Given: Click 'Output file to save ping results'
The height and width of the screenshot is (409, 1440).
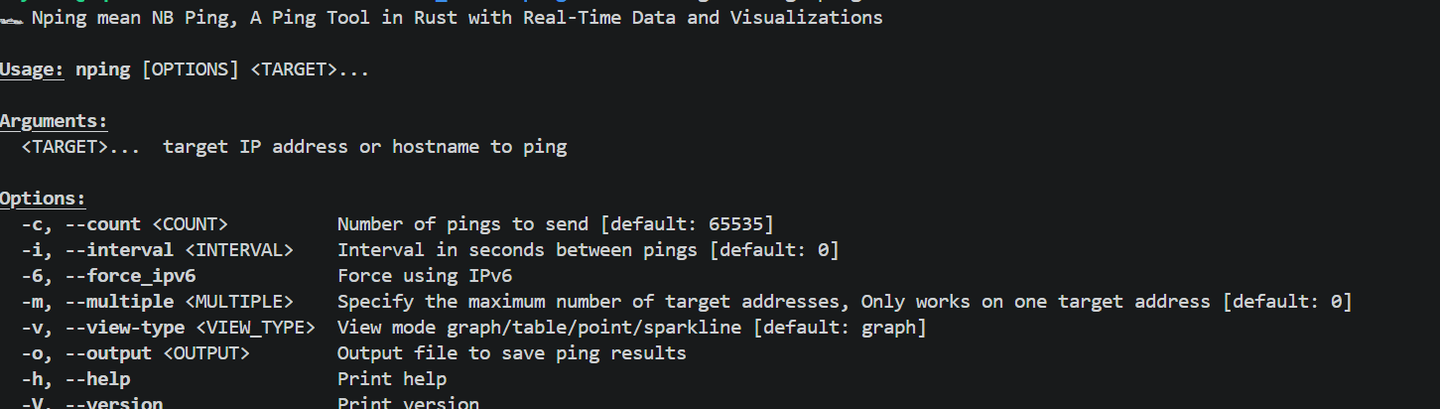Looking at the screenshot, I should pos(512,354).
